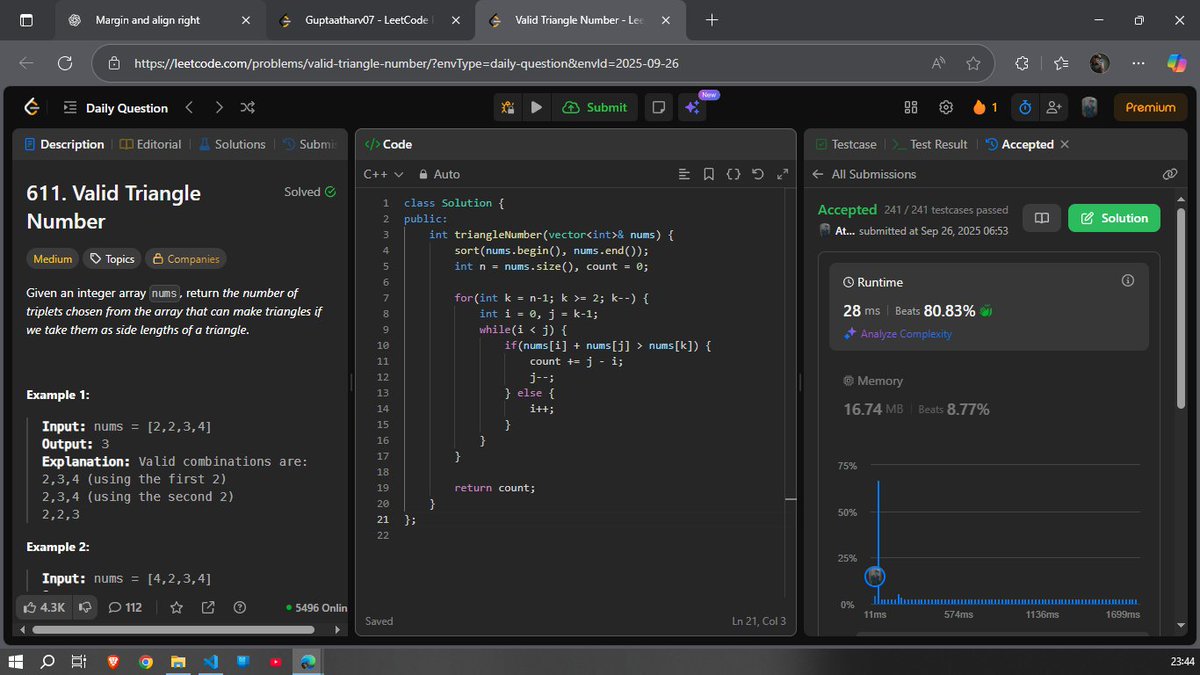Bookmark the code with the bookmark icon
Screen dimensions: 1200x675
709,173
